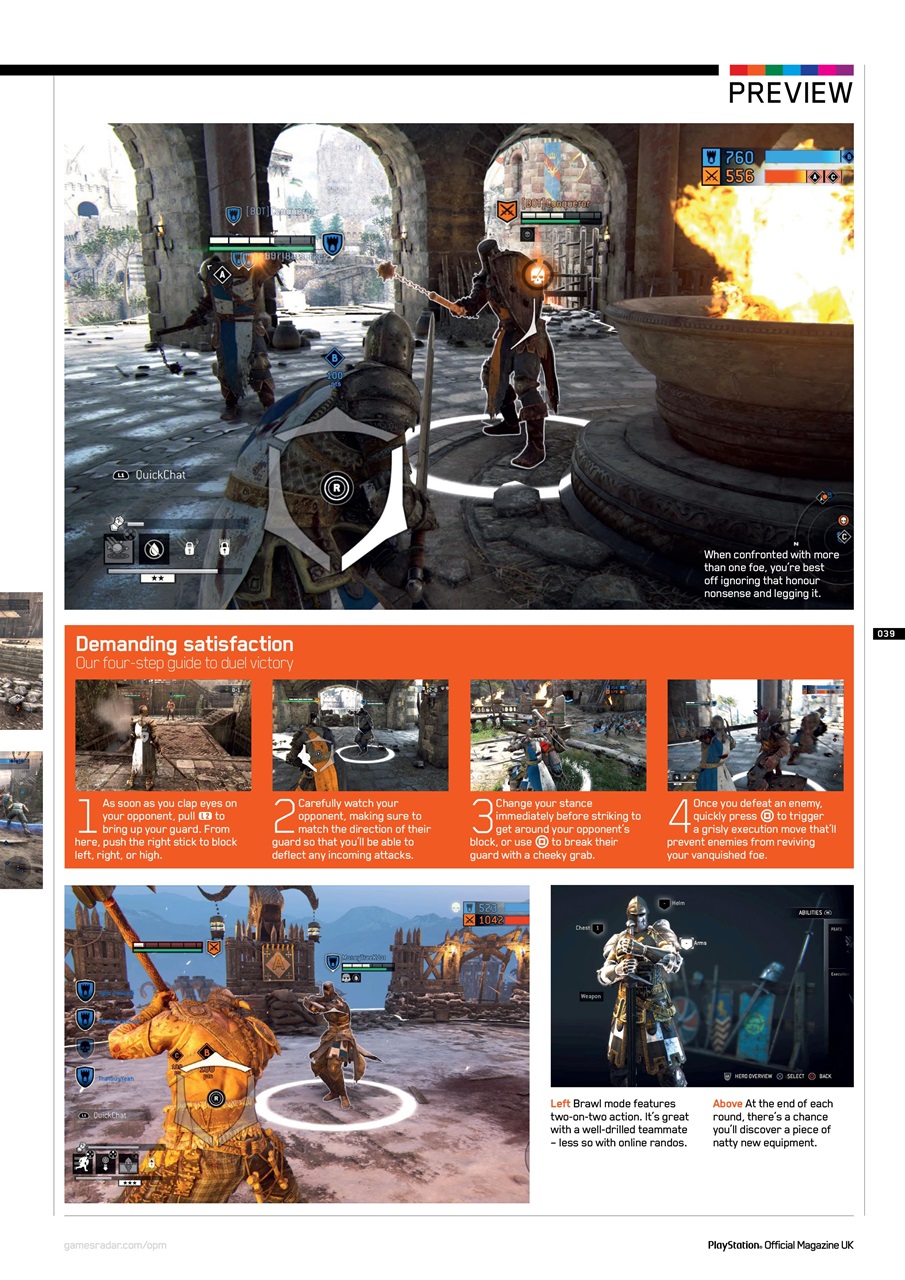Image resolution: width=905 pixels, height=1280 pixels.
Task: Click QuickChat label in the Brawl screenshot
Action: coord(110,1115)
